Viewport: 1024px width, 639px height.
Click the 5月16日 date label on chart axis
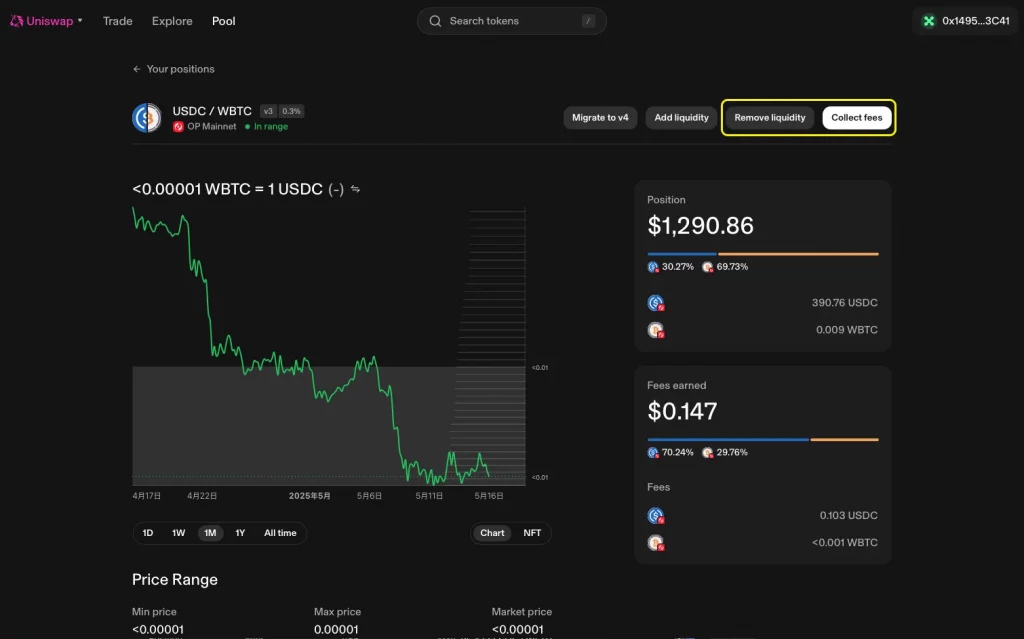pos(488,496)
